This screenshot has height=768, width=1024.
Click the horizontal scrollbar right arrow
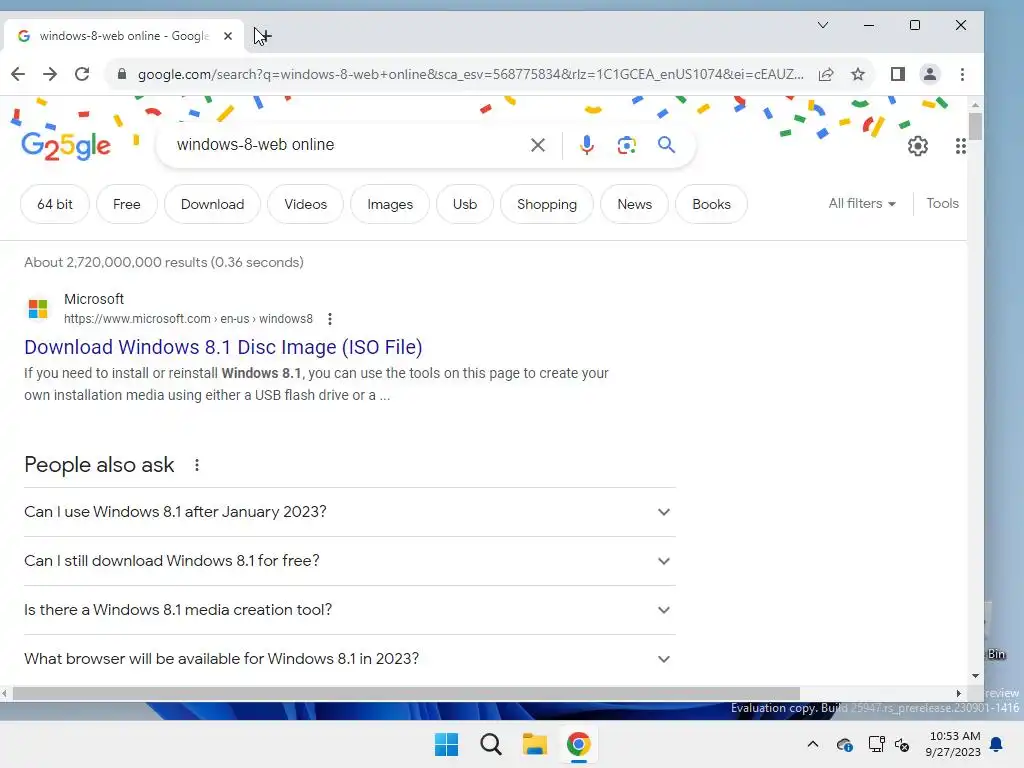[x=959, y=694]
